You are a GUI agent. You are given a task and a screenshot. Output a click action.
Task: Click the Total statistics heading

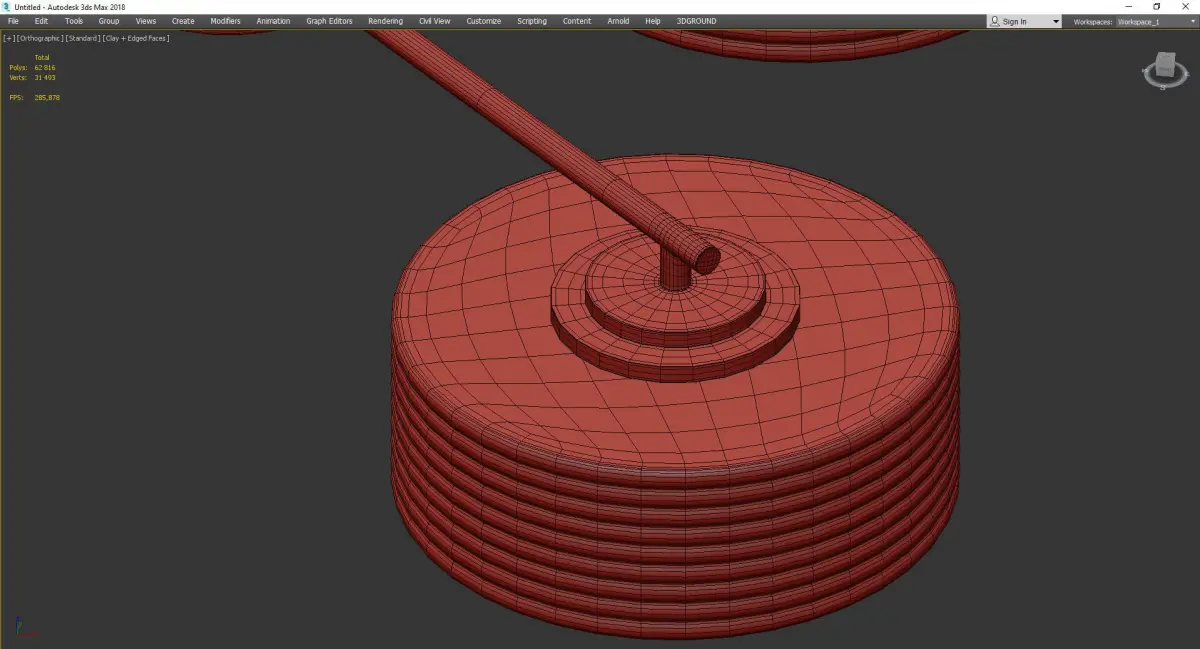(x=42, y=58)
